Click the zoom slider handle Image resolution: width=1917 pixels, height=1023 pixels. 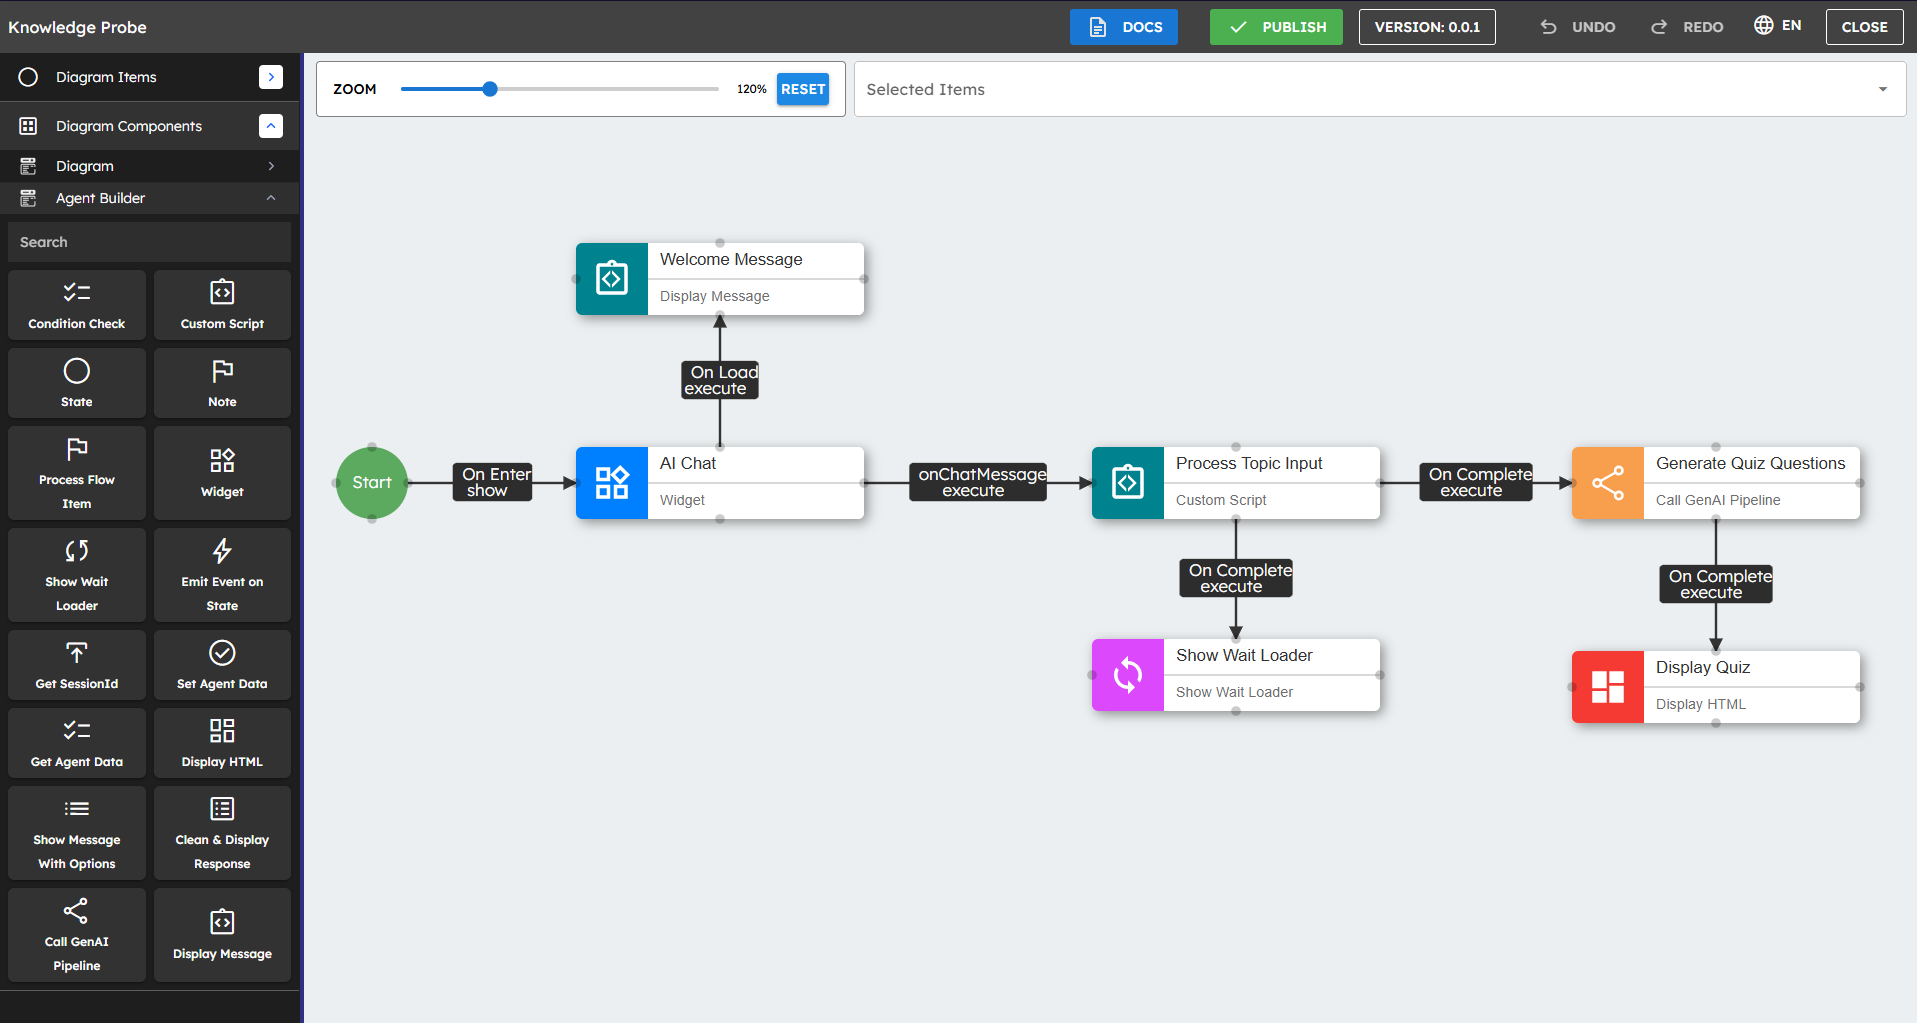tap(490, 89)
